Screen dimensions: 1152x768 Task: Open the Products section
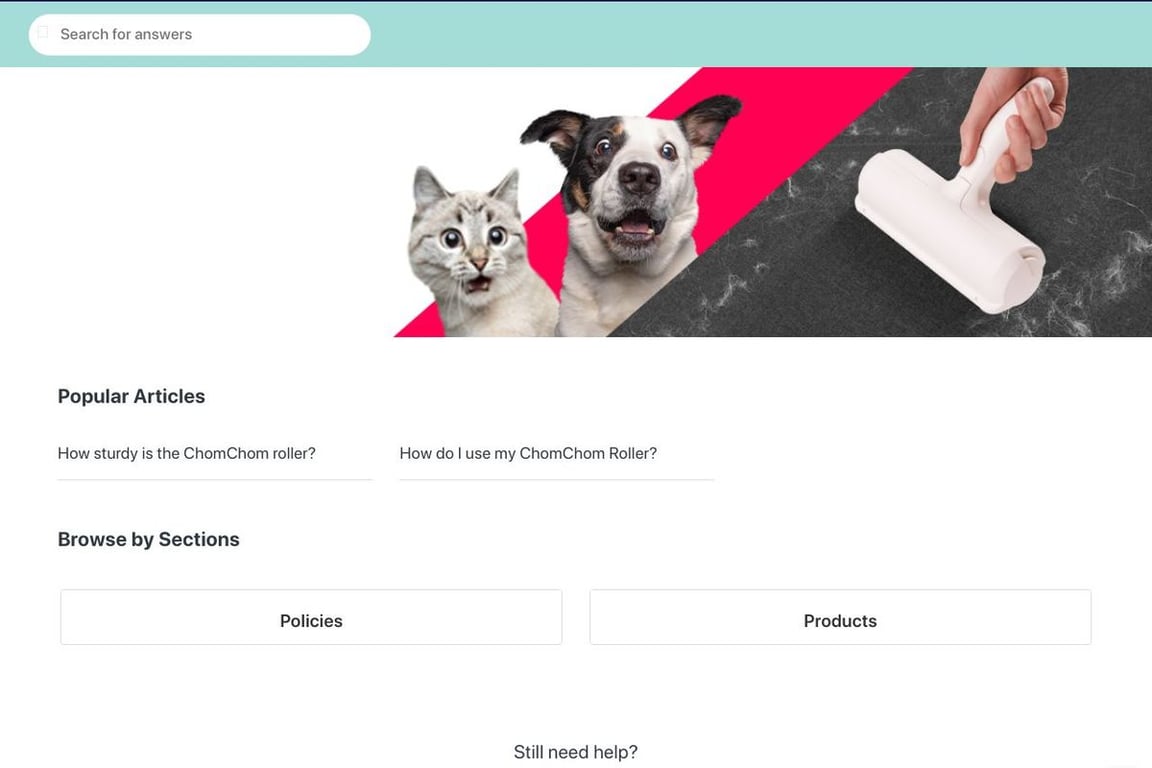[840, 617]
